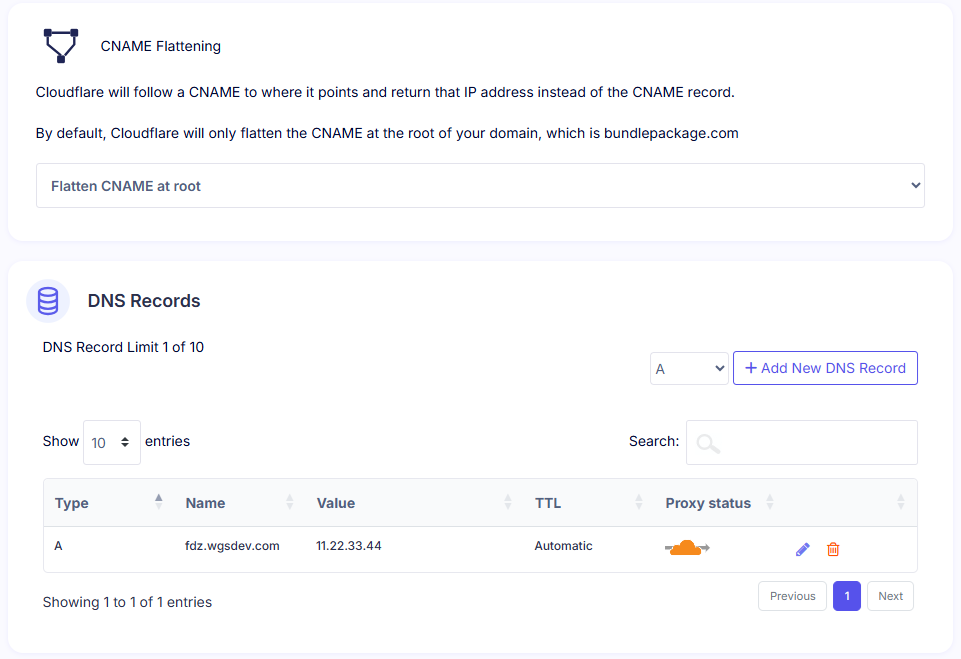Click the Automatic TTL cell
Viewport: 961px width, 659px height.
point(563,546)
